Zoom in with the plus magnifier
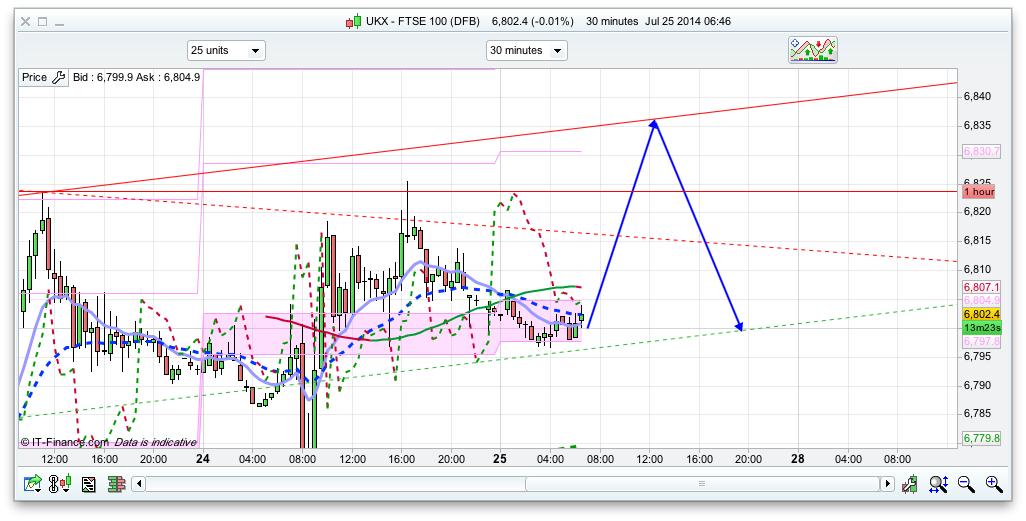 click(x=994, y=484)
